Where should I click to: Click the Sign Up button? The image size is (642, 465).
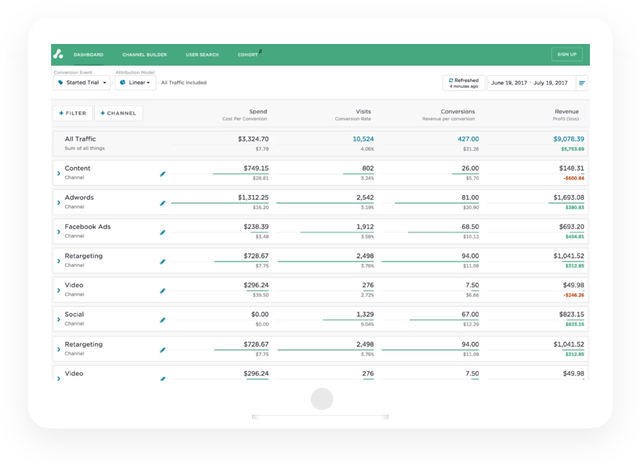pos(566,54)
